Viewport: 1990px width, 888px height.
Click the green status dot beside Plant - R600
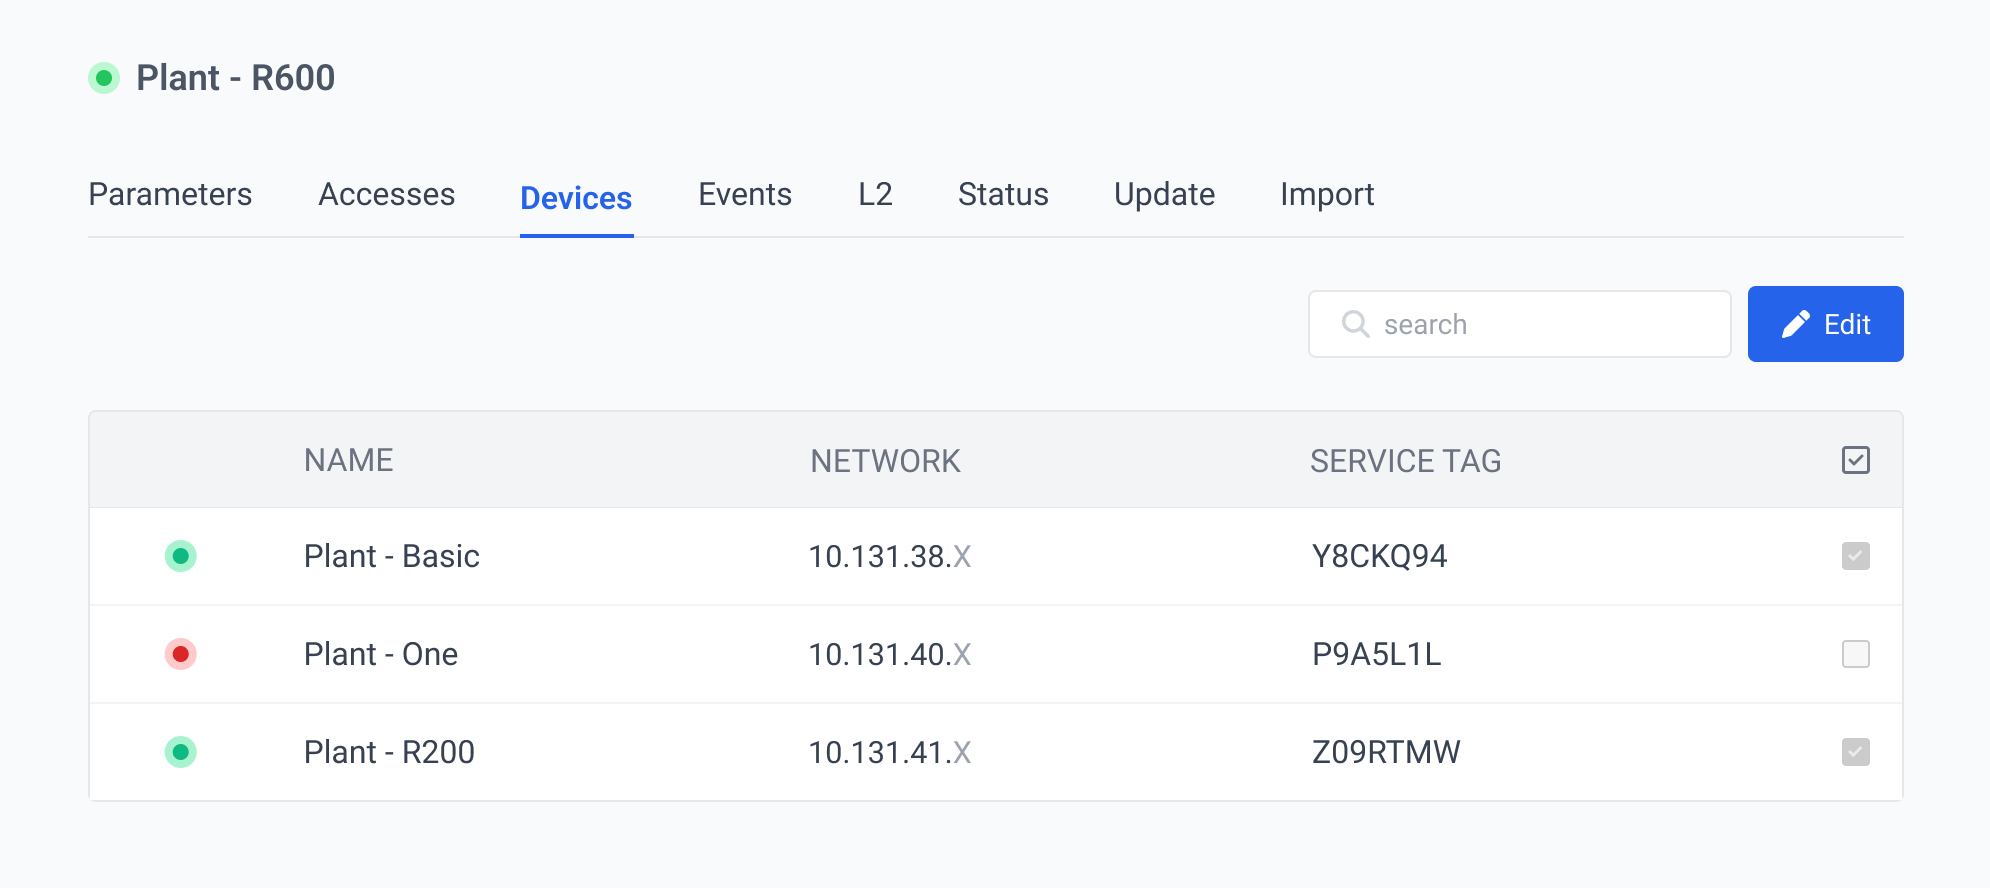click(104, 78)
